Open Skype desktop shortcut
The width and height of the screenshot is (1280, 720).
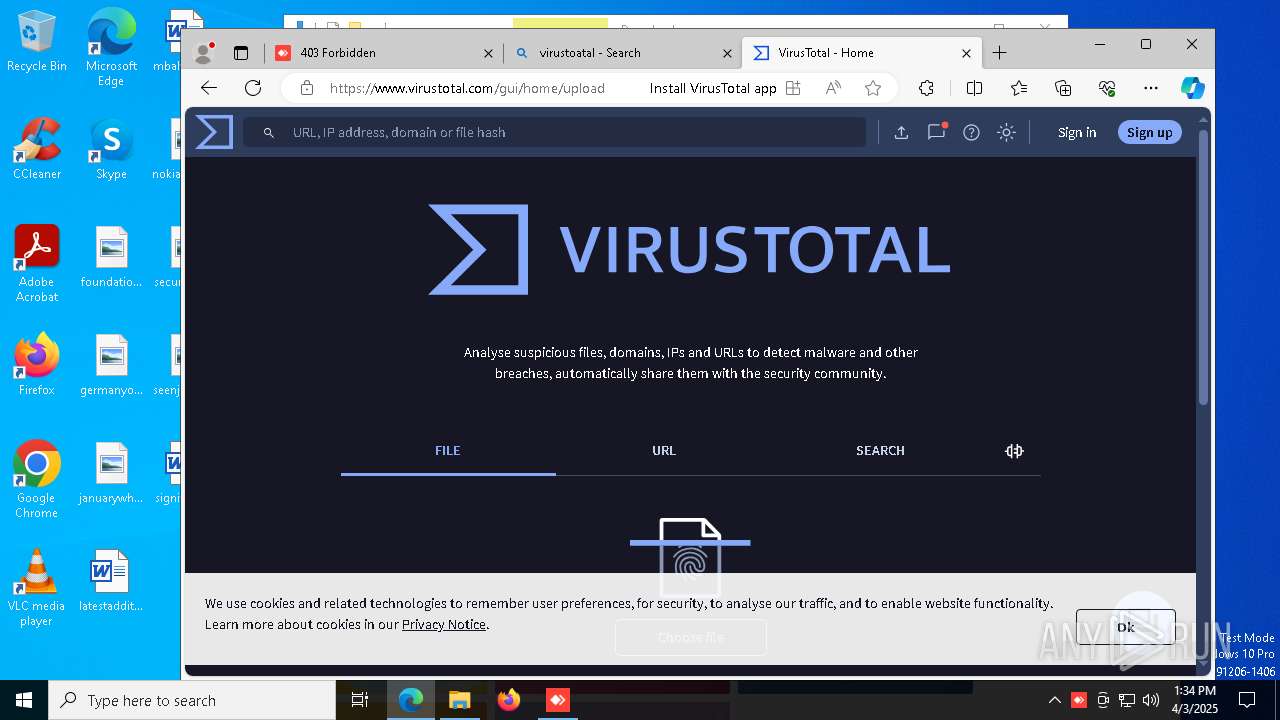(111, 149)
